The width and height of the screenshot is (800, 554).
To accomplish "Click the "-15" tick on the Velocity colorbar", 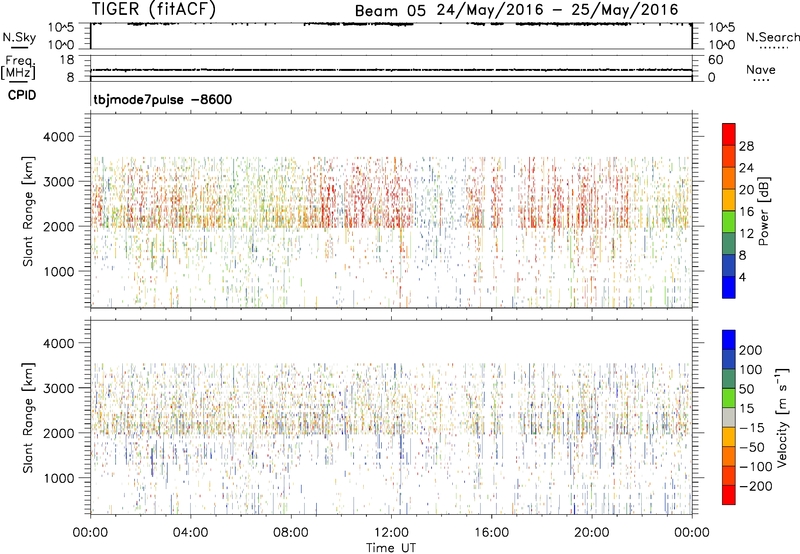I will click(752, 428).
